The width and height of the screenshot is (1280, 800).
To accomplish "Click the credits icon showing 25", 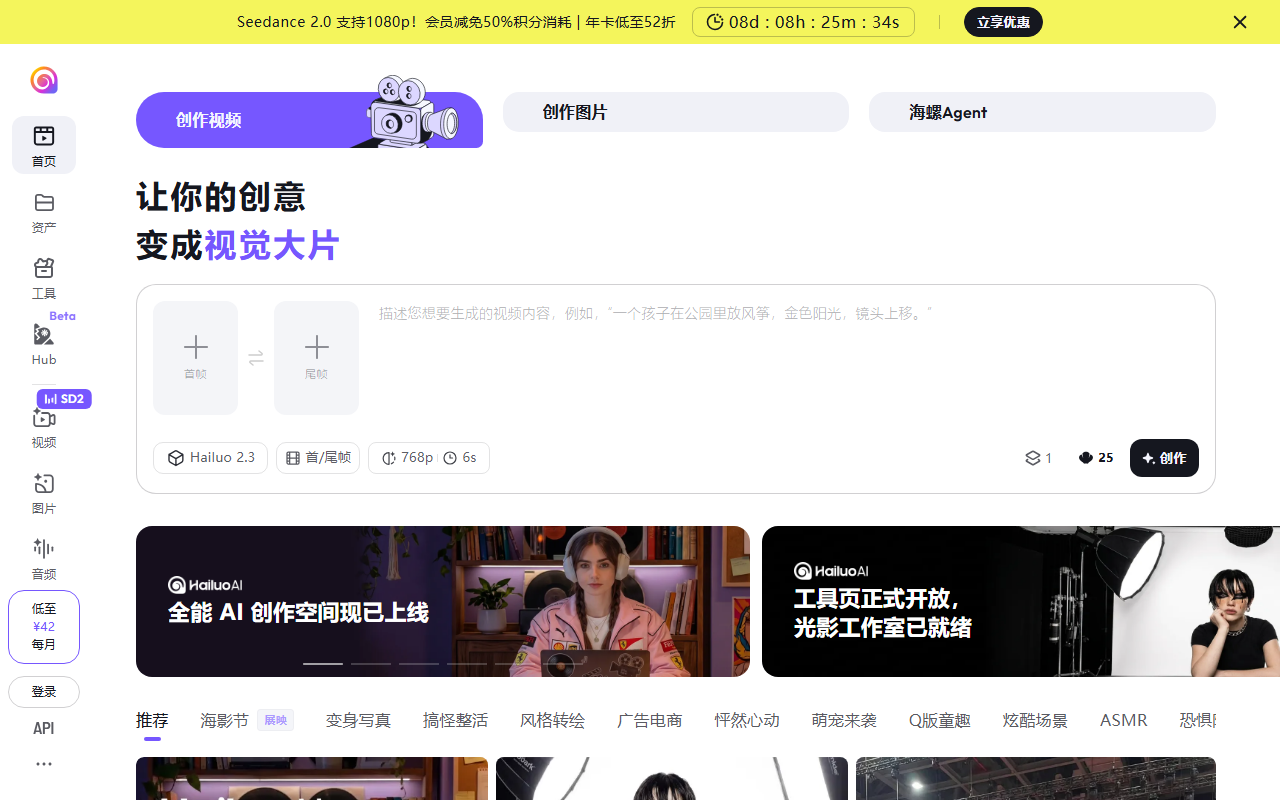I will [x=1096, y=458].
